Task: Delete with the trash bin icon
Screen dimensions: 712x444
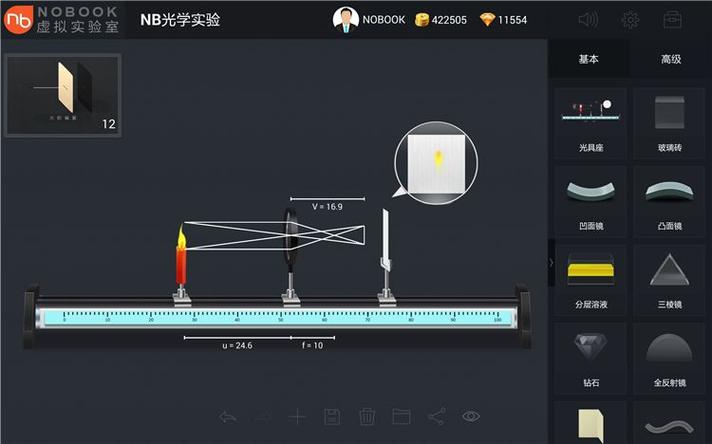Action: 367,416
